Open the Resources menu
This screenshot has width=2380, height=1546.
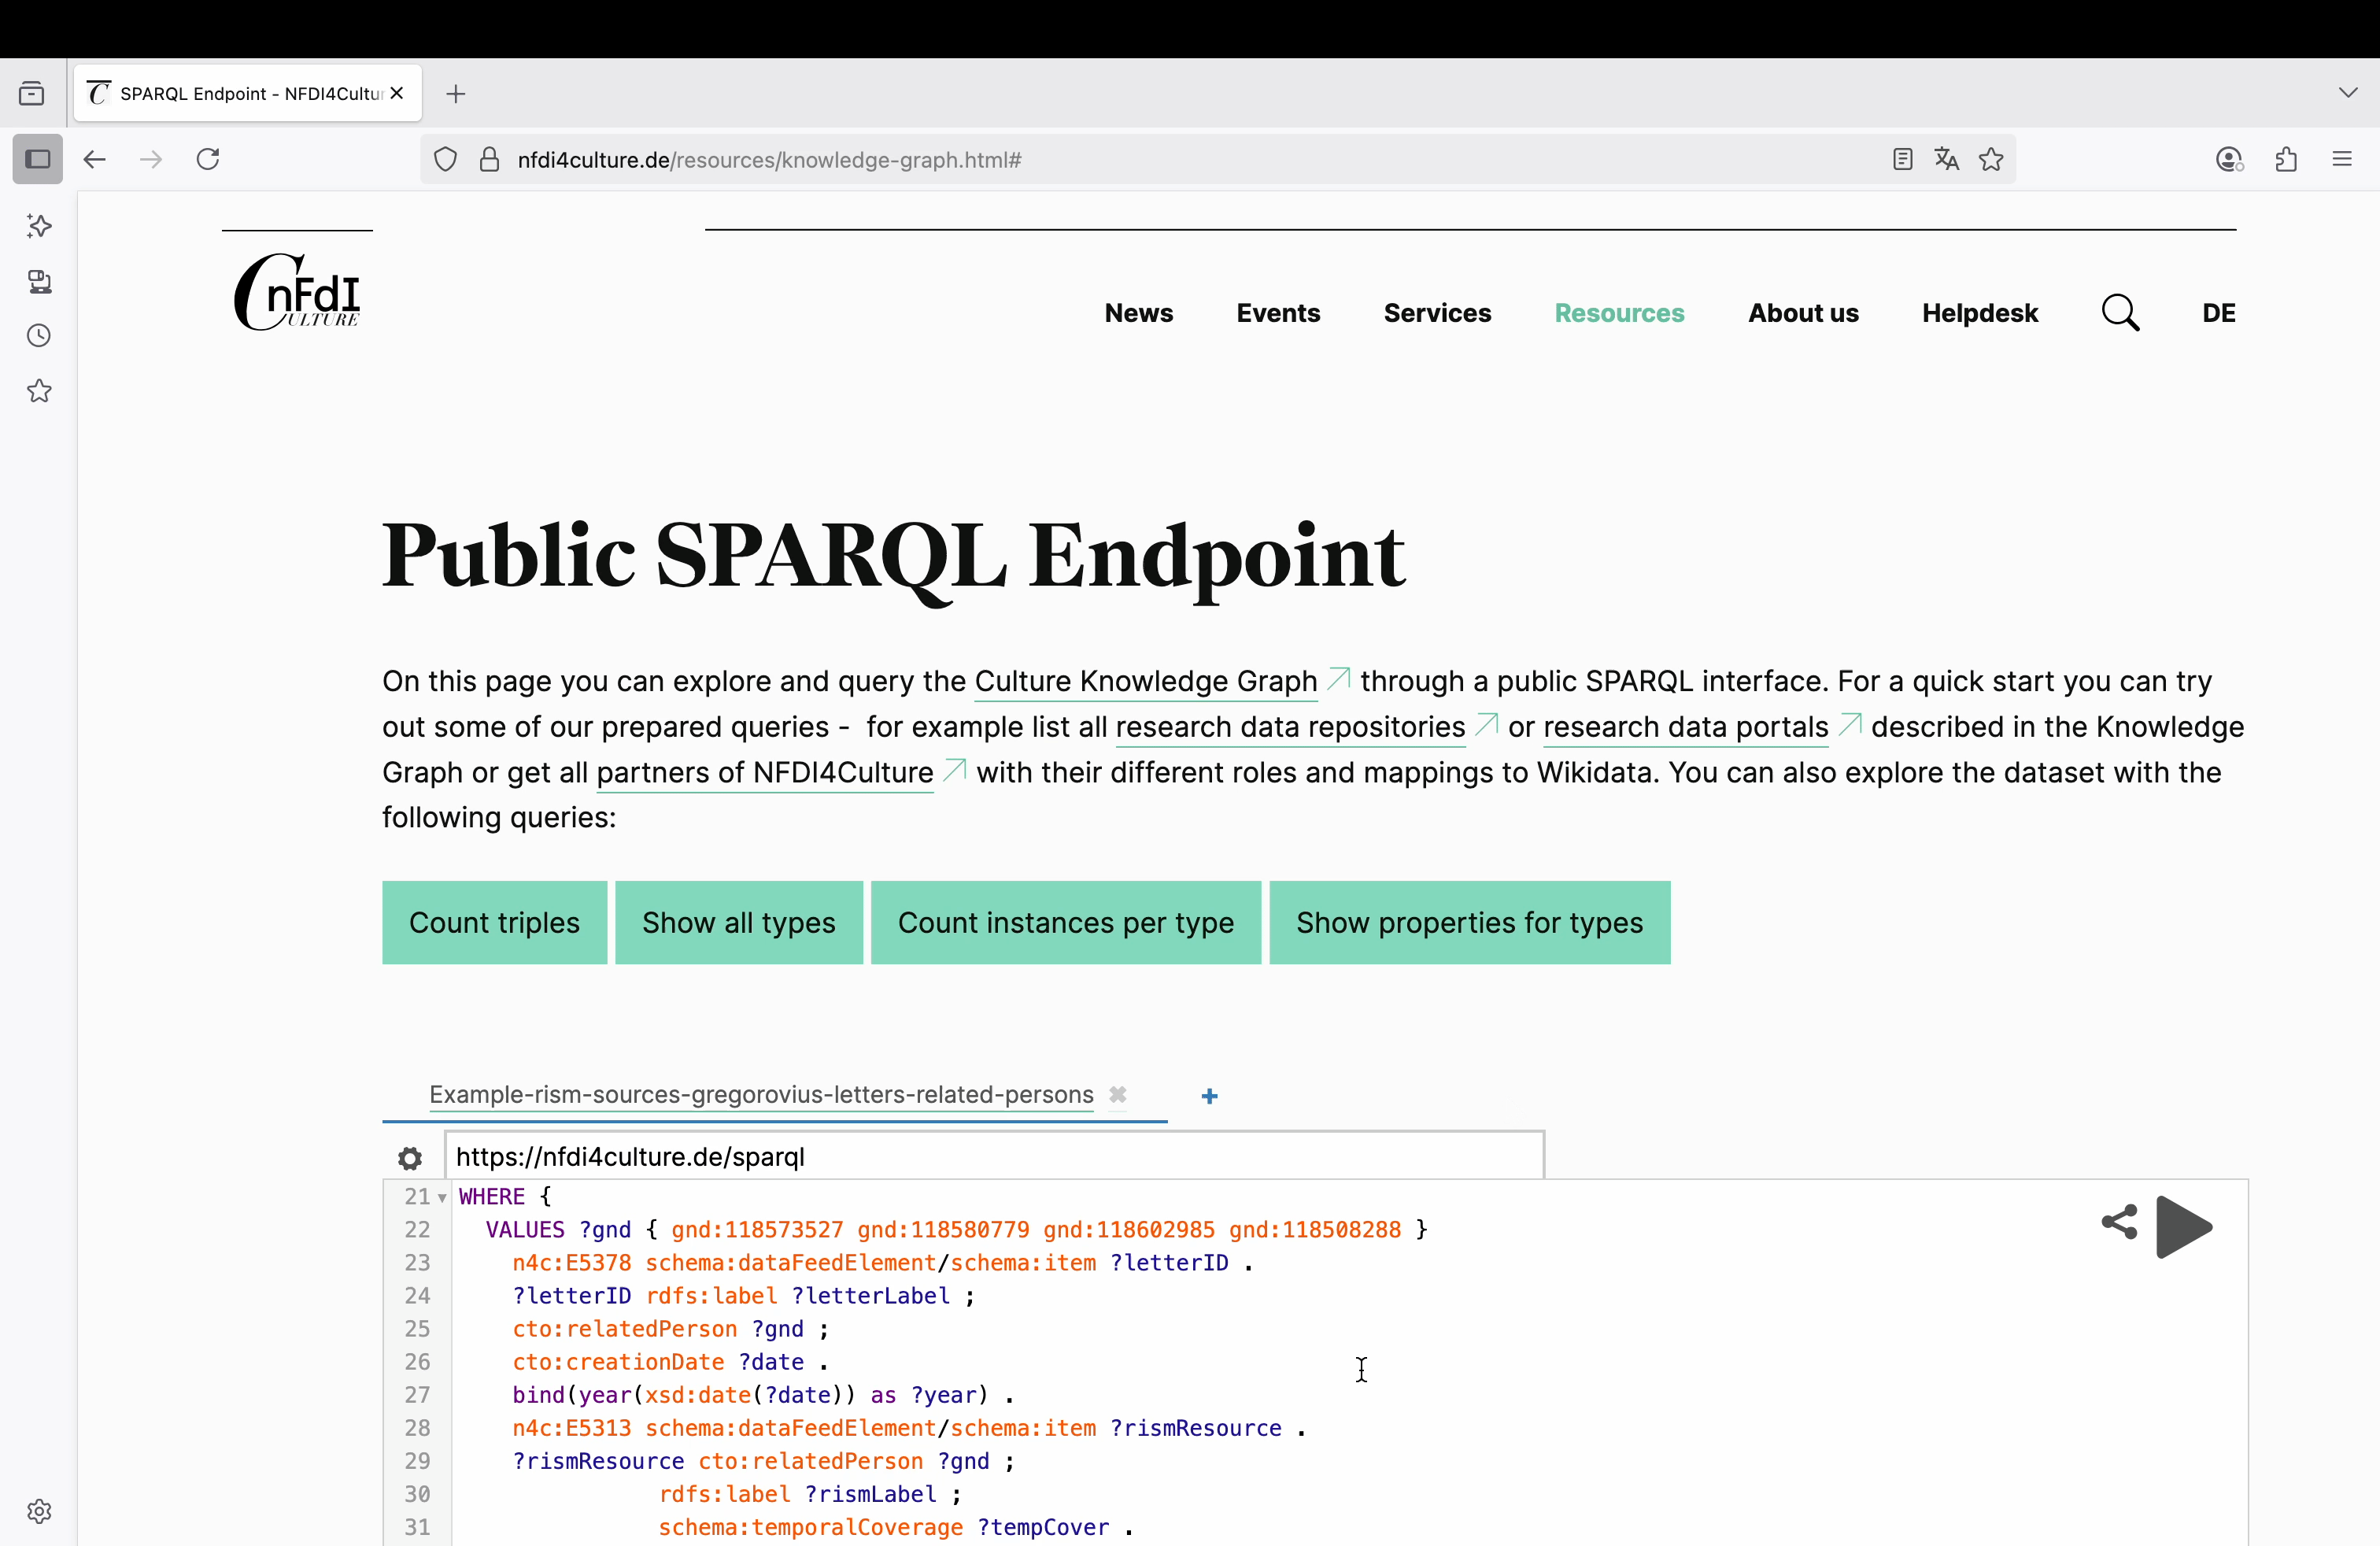pos(1619,313)
